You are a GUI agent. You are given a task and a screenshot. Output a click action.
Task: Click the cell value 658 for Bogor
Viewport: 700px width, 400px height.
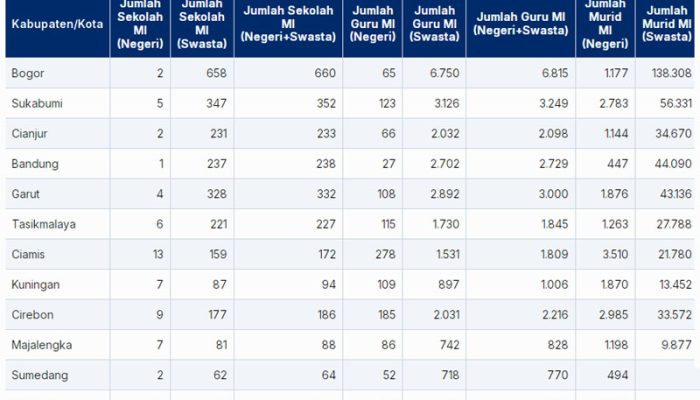point(217,73)
